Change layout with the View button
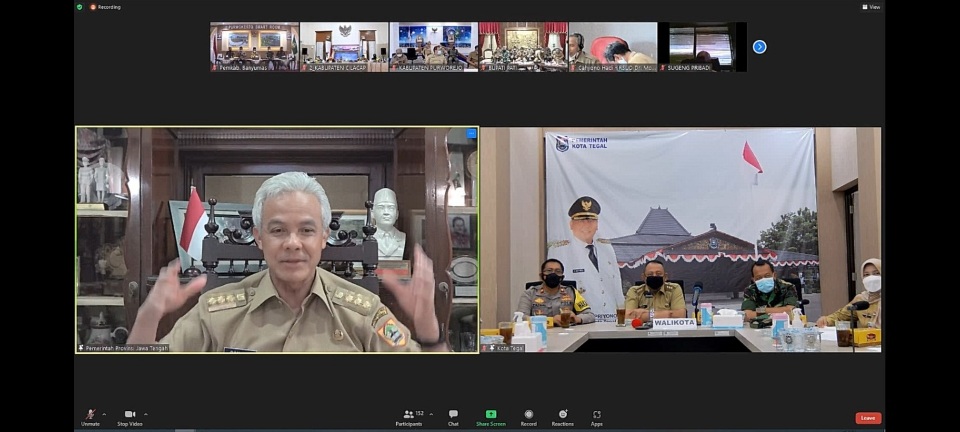The height and width of the screenshot is (432, 960). click(871, 7)
